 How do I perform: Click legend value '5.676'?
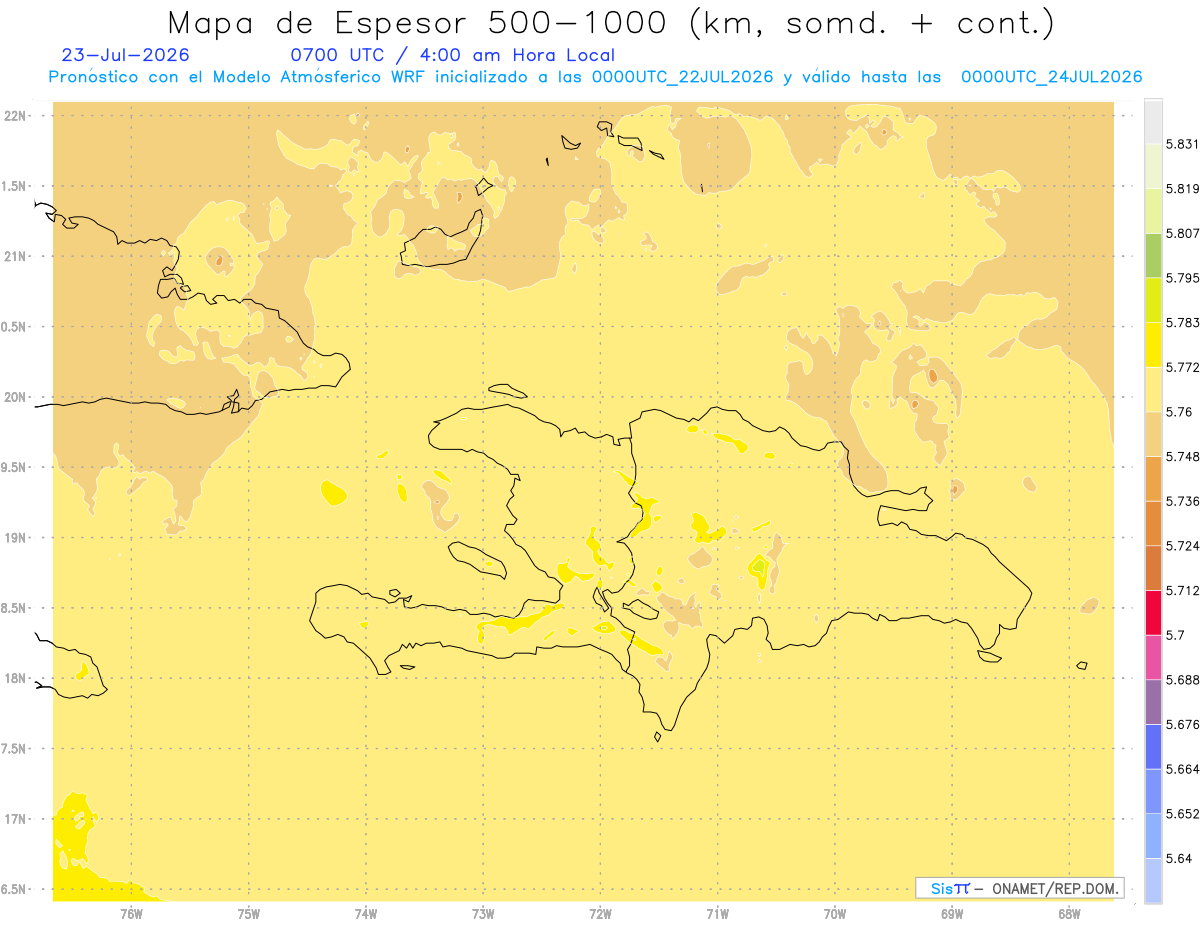tap(1183, 725)
